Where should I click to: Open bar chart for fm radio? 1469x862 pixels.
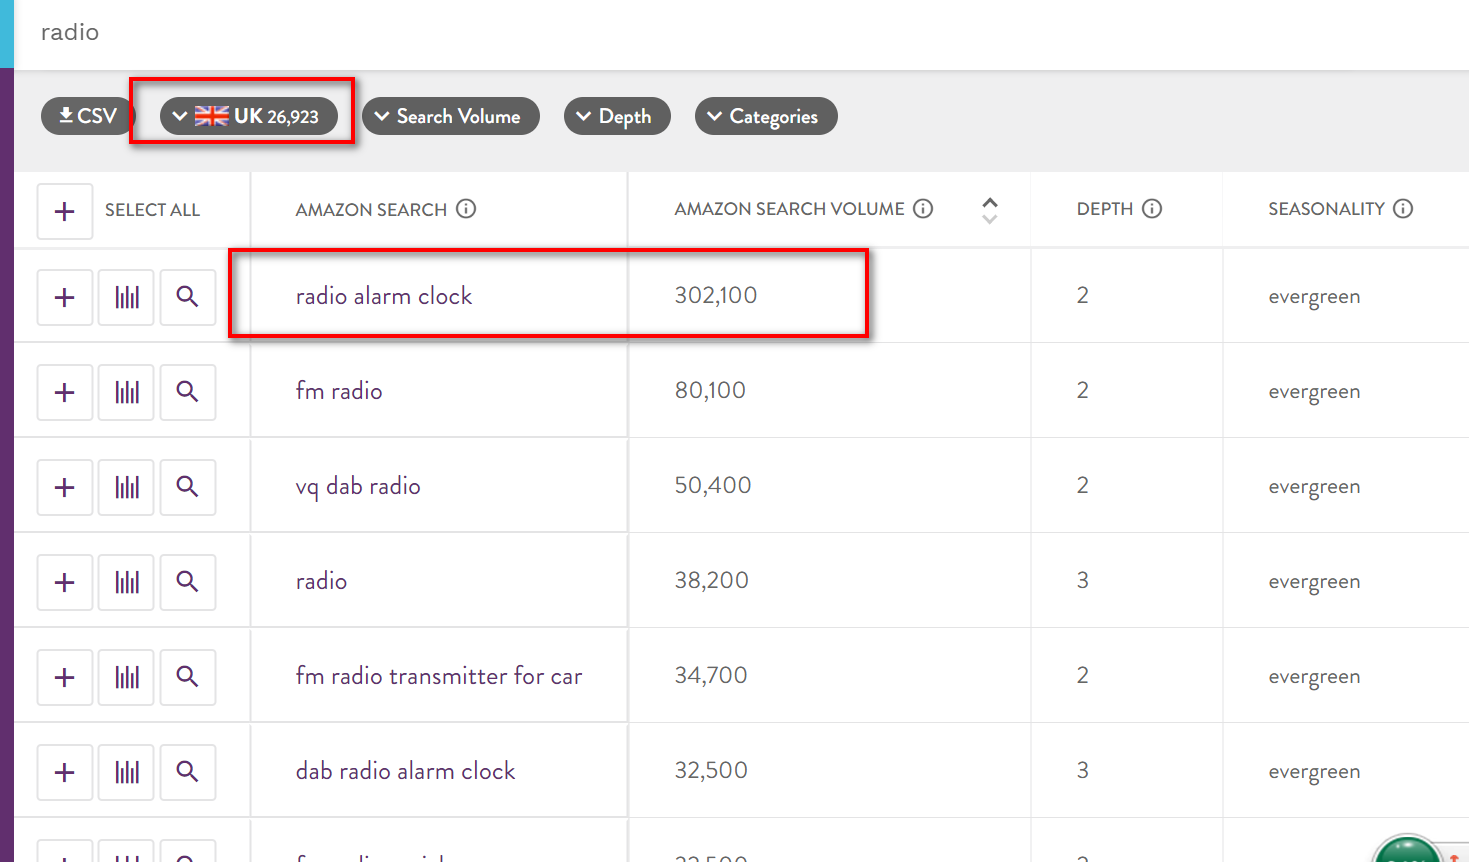(x=126, y=392)
